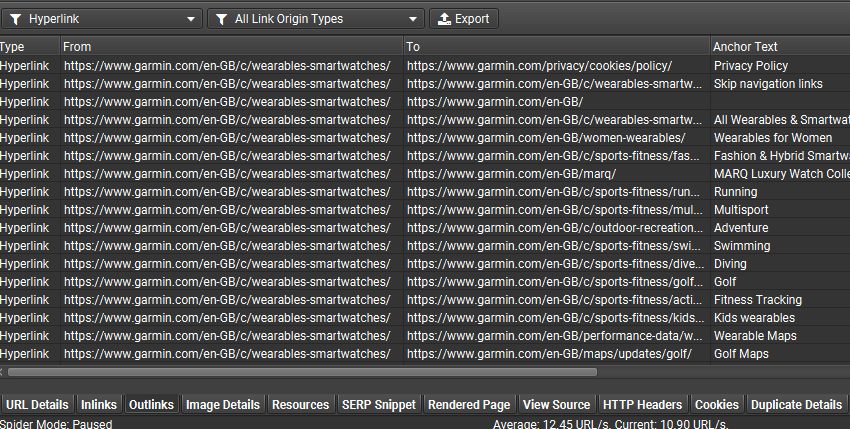Click the Spider Mode: Paused status text
The height and width of the screenshot is (429, 850).
point(56,424)
